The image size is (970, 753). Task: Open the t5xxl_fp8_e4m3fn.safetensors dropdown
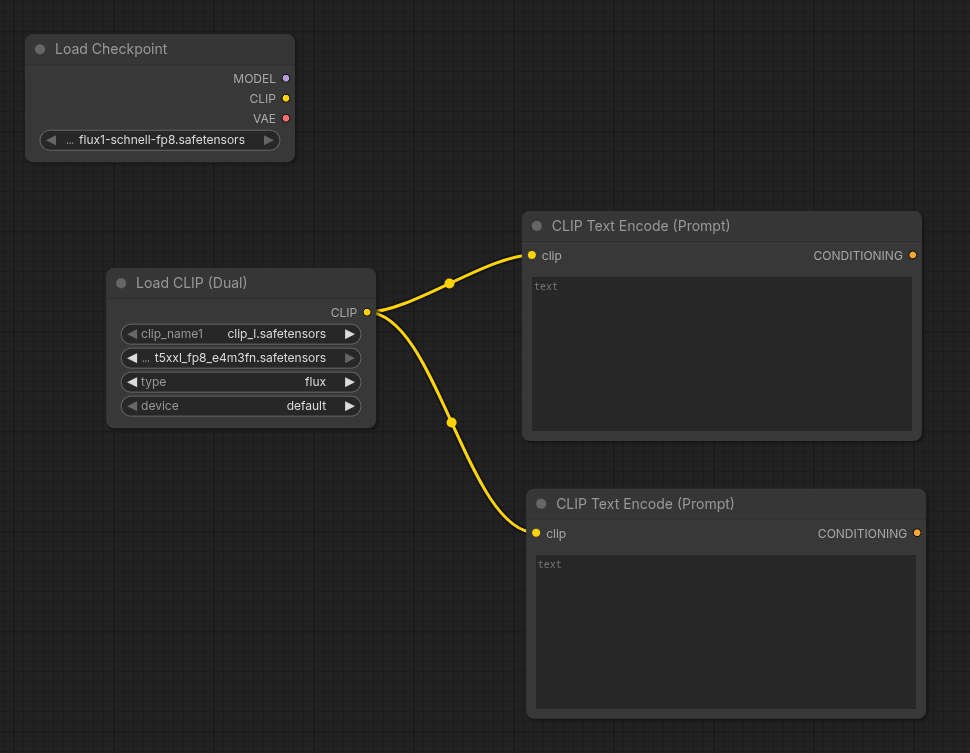[241, 358]
